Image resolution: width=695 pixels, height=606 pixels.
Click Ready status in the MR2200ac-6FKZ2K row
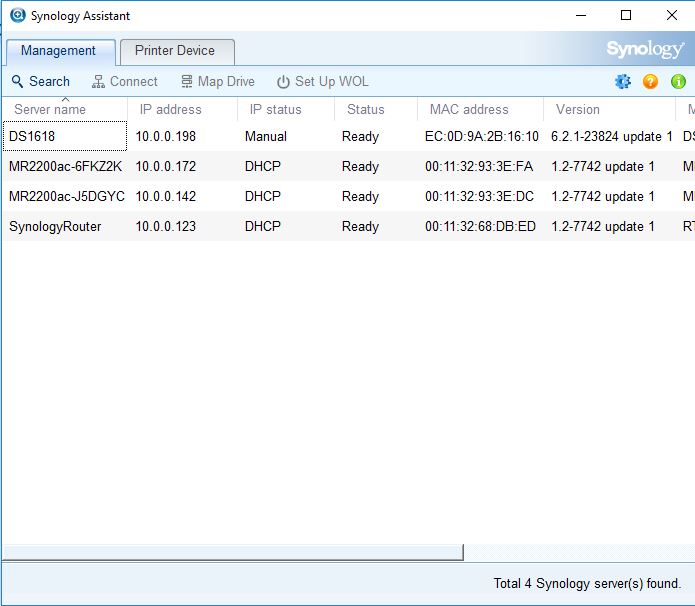point(360,167)
